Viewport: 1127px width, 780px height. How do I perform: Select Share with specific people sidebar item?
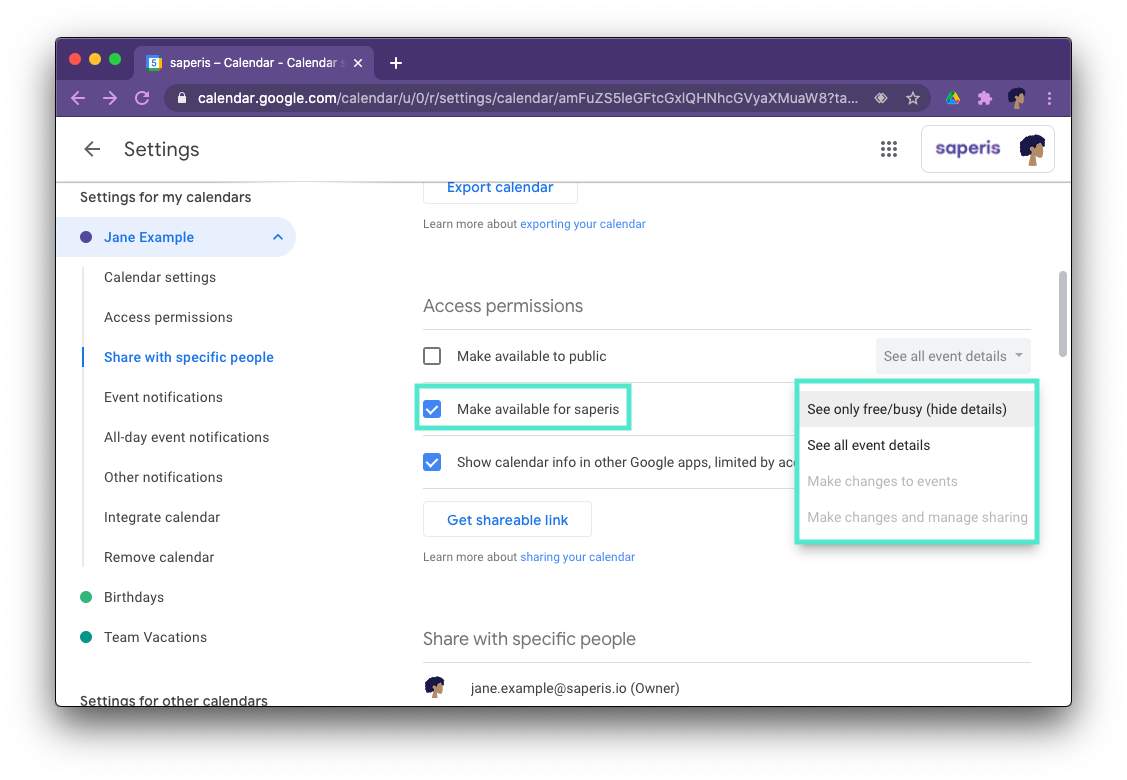(x=188, y=357)
